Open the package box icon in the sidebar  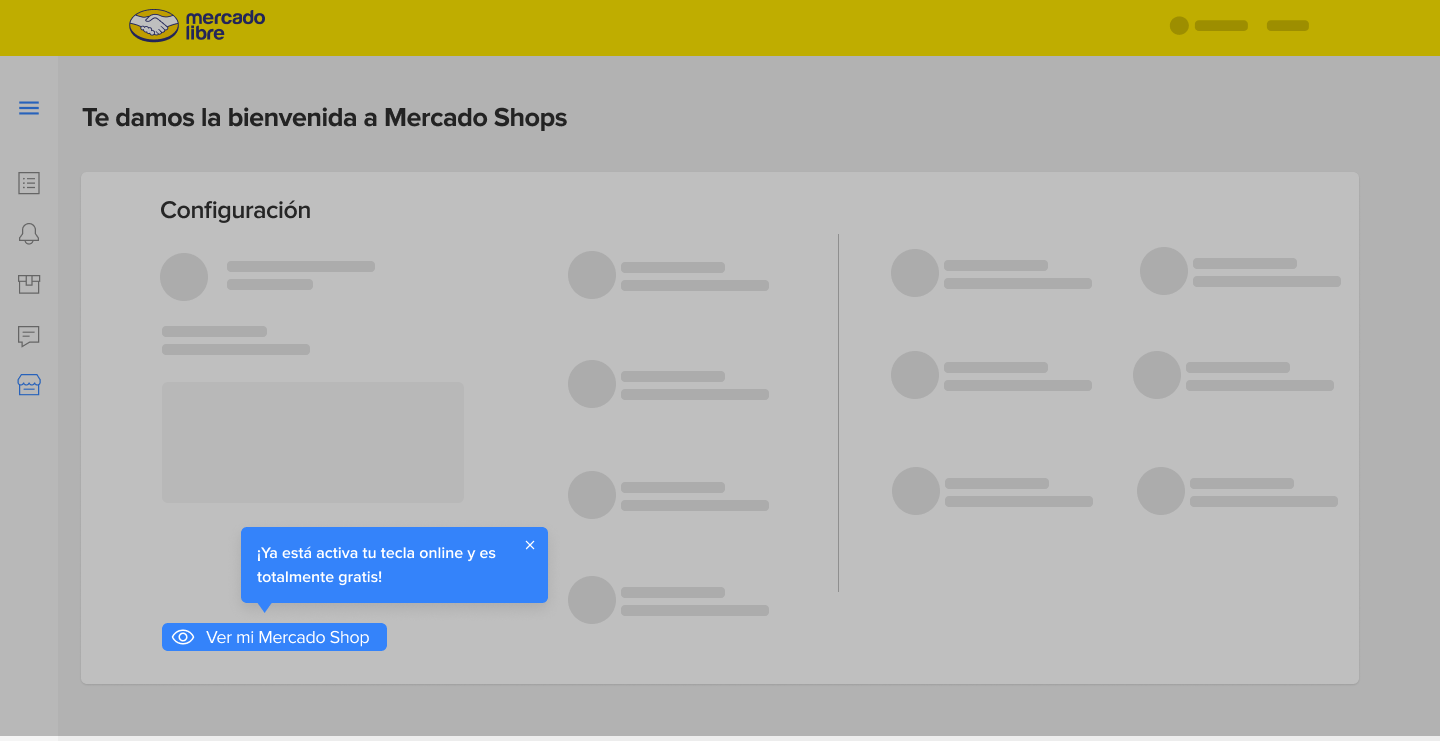pos(29,285)
